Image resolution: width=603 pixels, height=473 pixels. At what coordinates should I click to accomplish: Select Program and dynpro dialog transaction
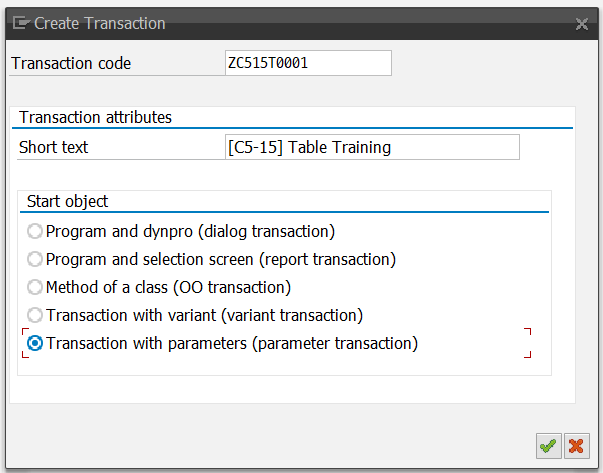coord(35,232)
